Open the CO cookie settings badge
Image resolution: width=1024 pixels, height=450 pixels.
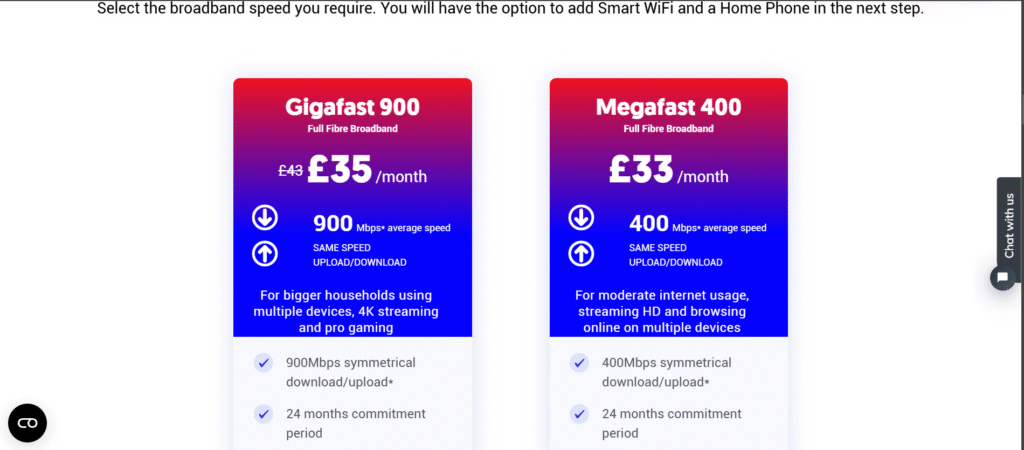[27, 422]
